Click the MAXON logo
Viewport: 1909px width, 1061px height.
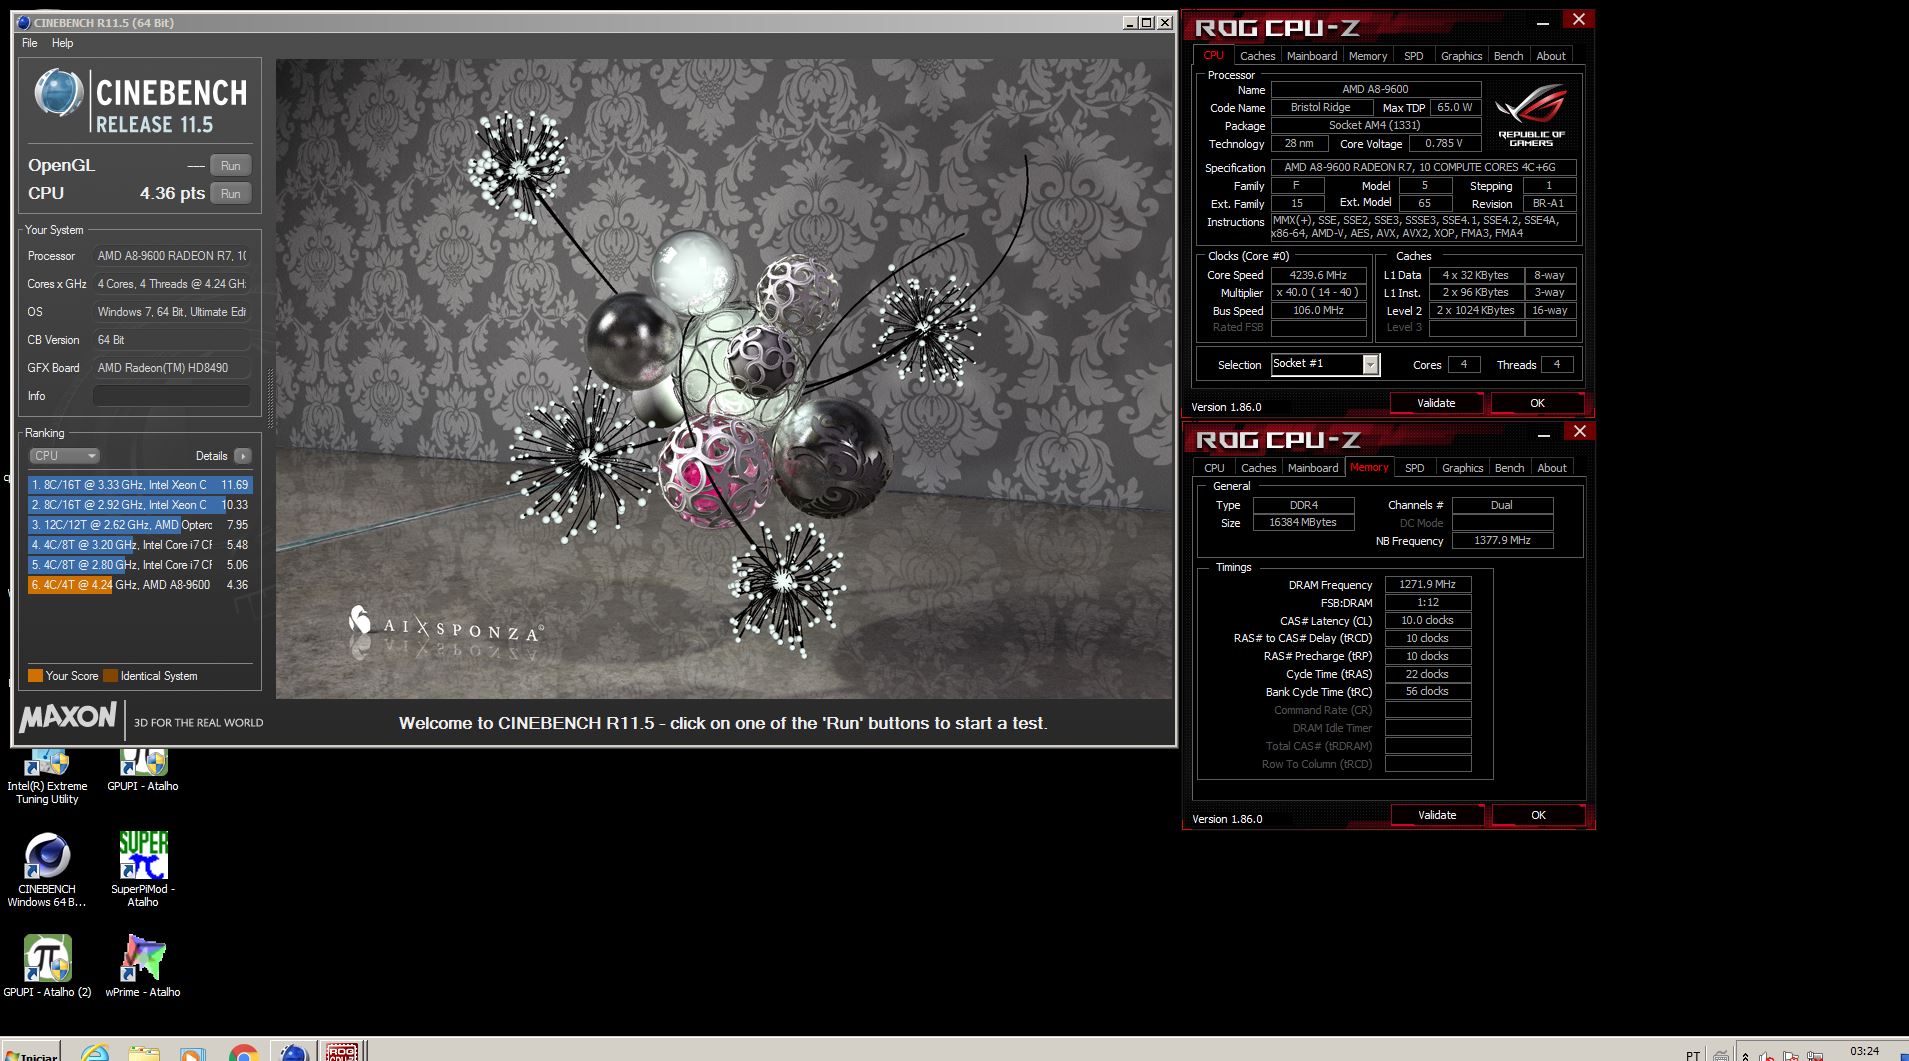coord(67,717)
